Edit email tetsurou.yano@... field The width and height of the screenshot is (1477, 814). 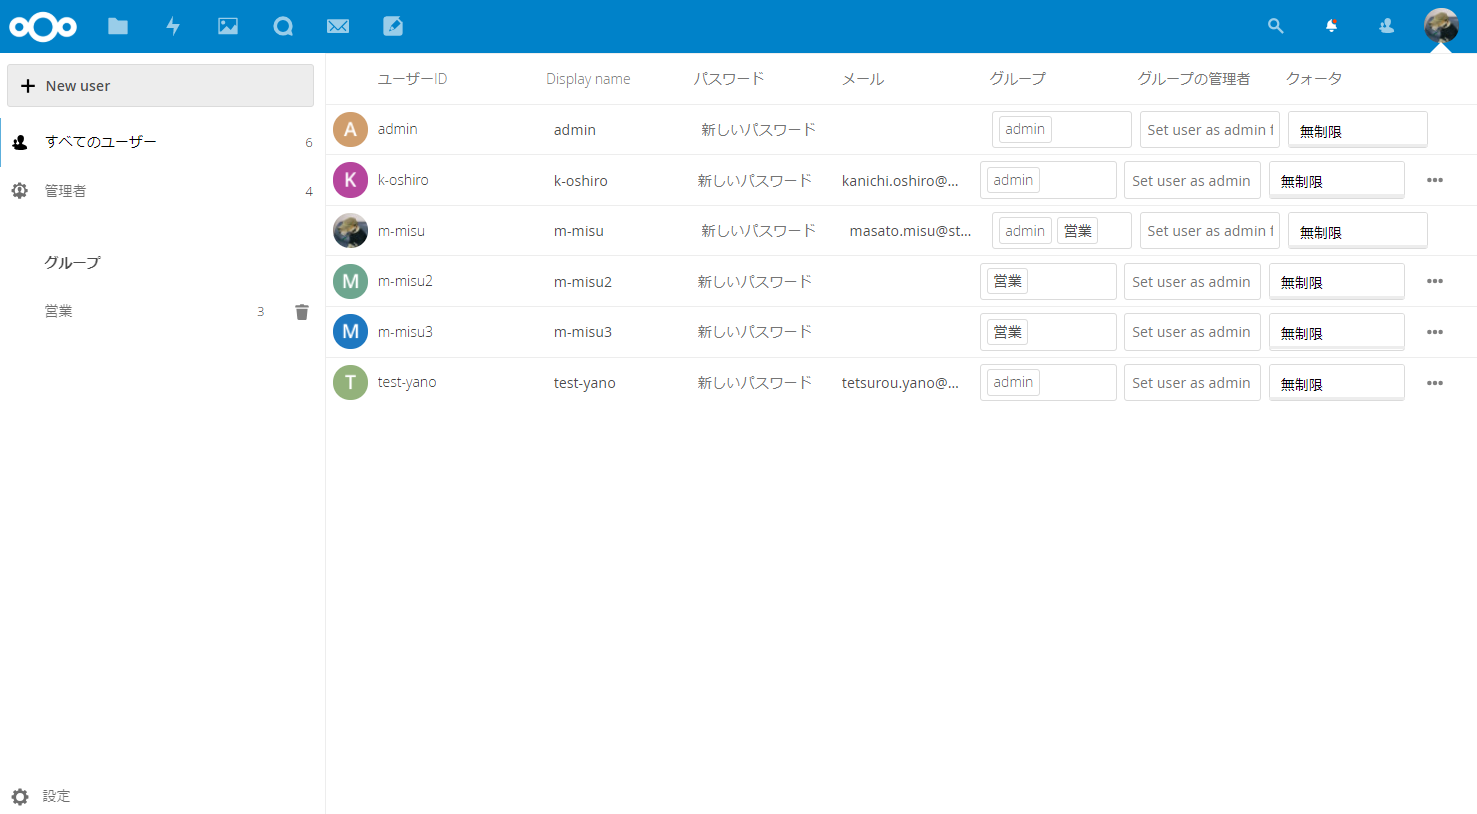pos(900,382)
